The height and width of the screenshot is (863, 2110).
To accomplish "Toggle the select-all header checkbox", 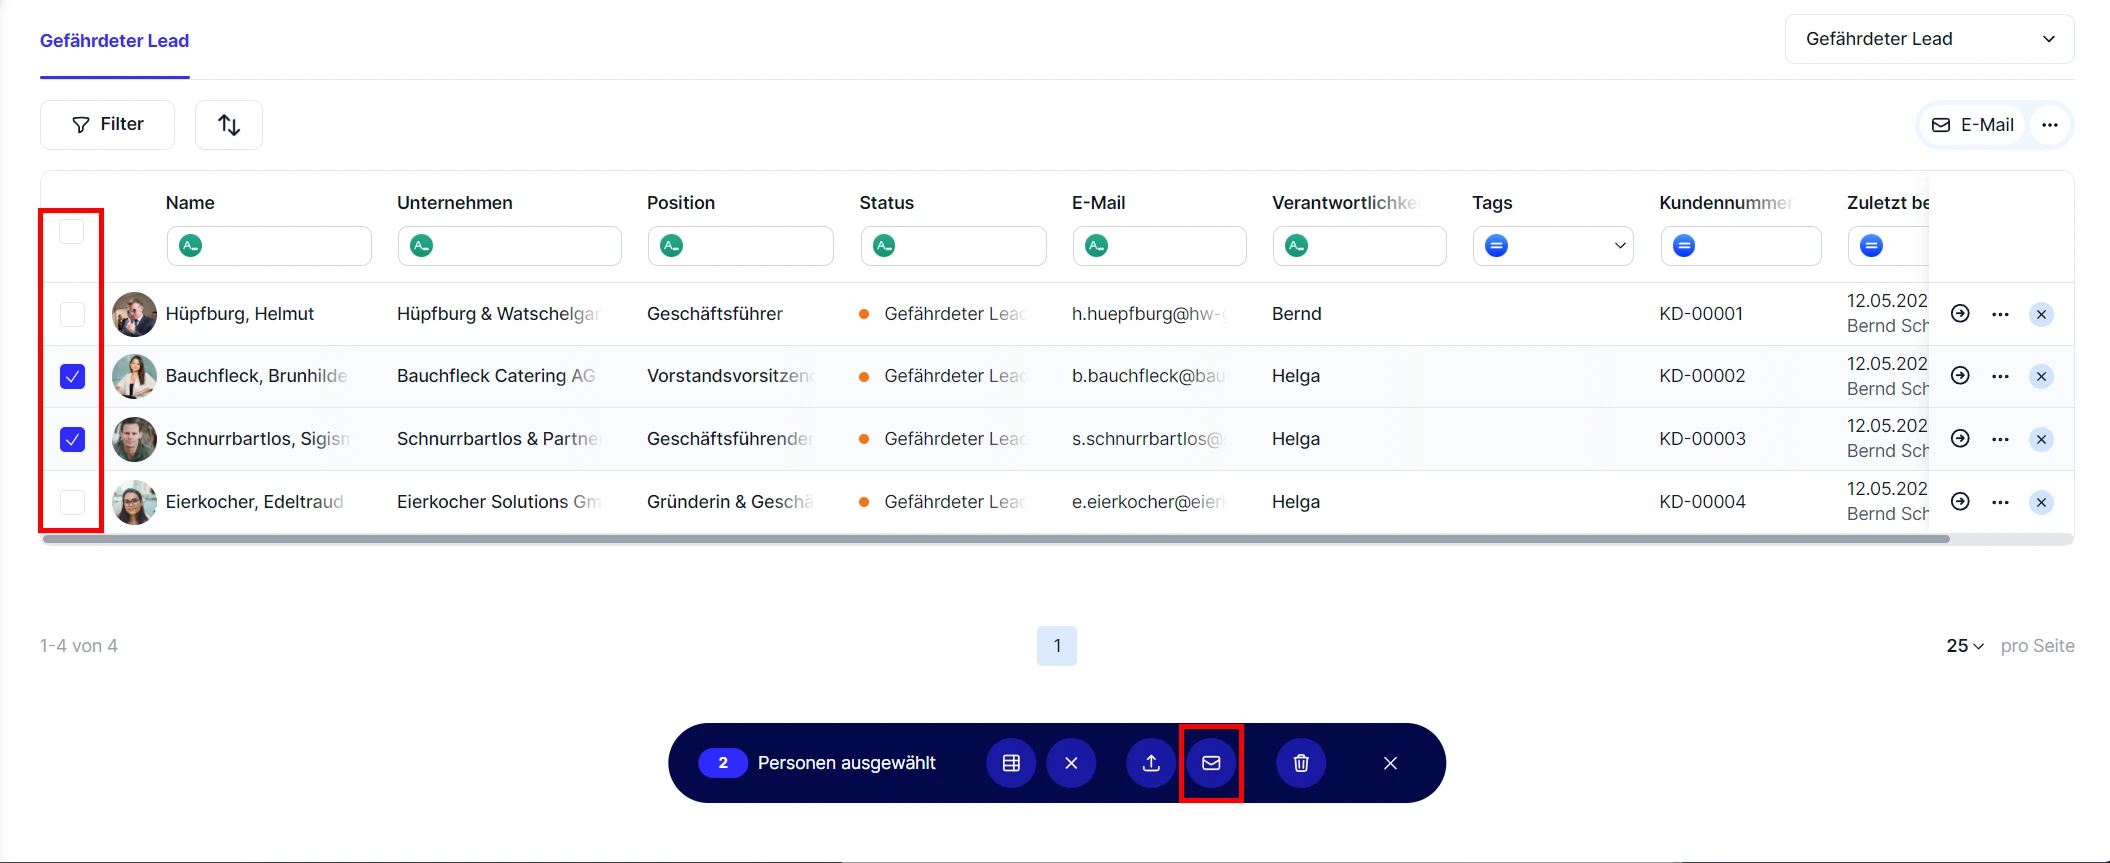I will 72,232.
